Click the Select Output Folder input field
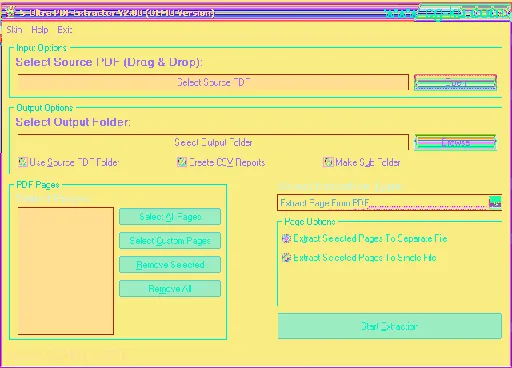512x368 pixels. pyautogui.click(x=213, y=142)
